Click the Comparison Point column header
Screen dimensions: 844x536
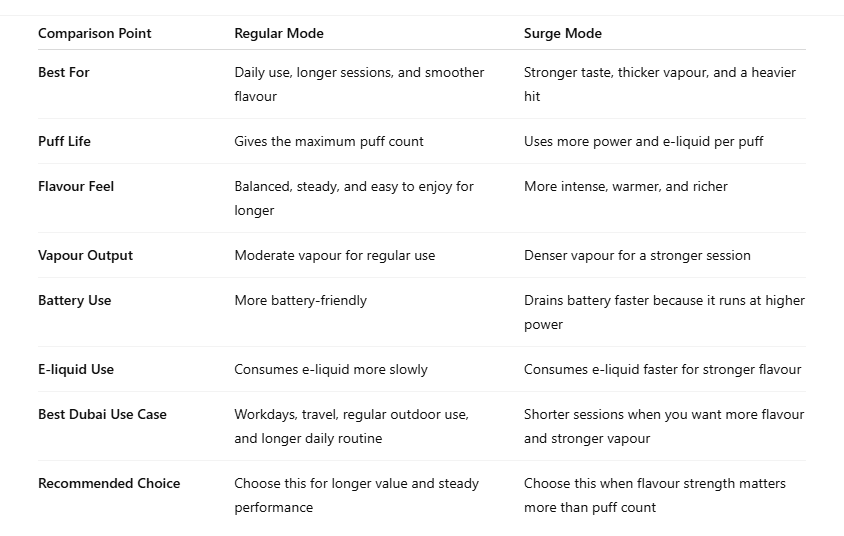(95, 33)
